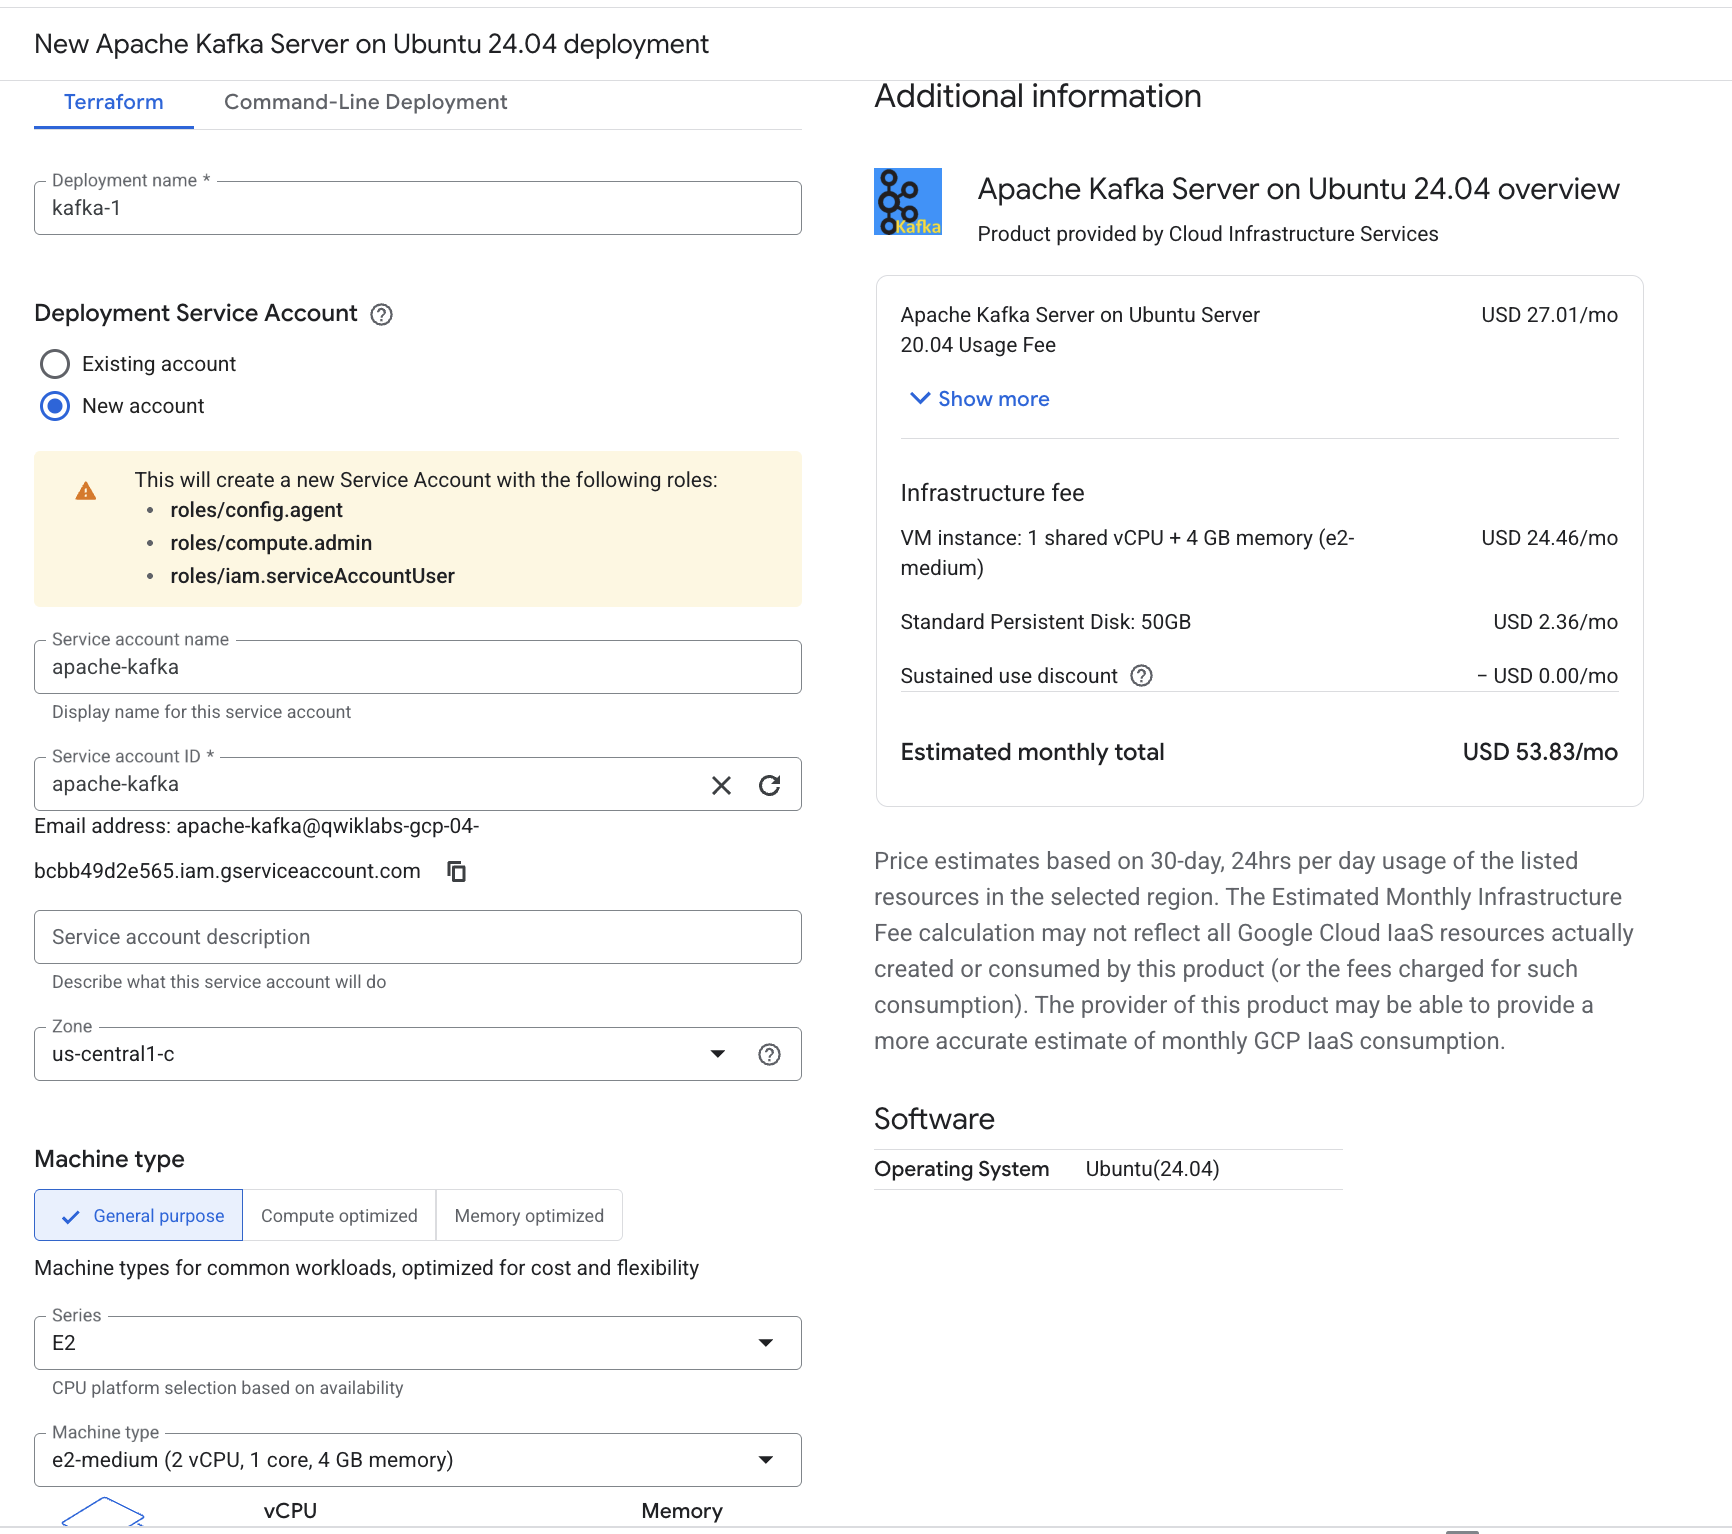Viewport: 1732px width, 1534px height.
Task: Click the Deployment Service Account help icon
Action: (x=381, y=315)
